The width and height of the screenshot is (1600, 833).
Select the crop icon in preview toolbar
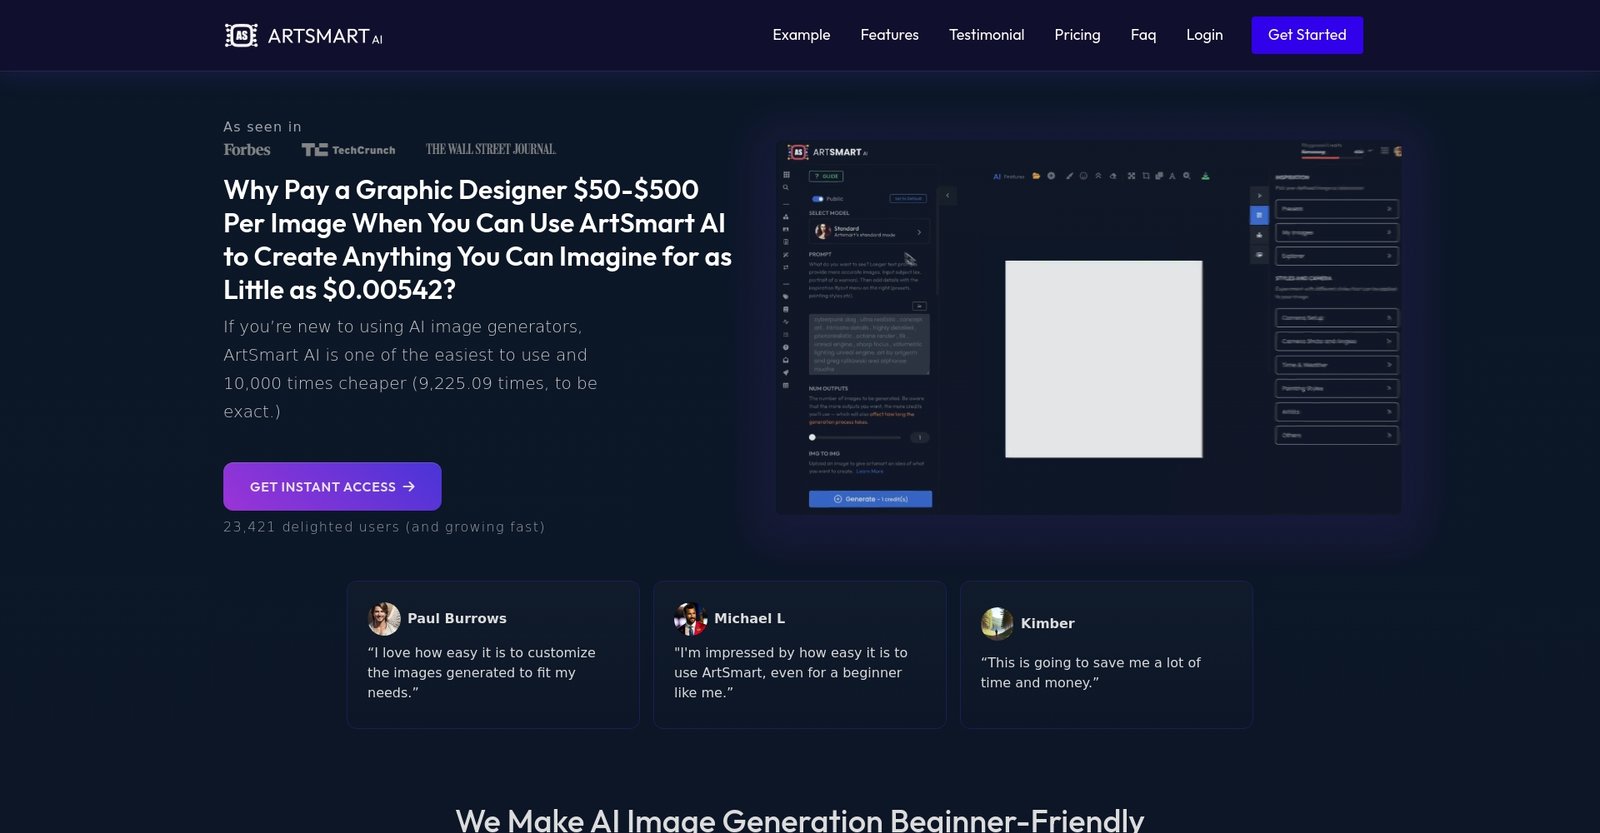tap(1146, 176)
